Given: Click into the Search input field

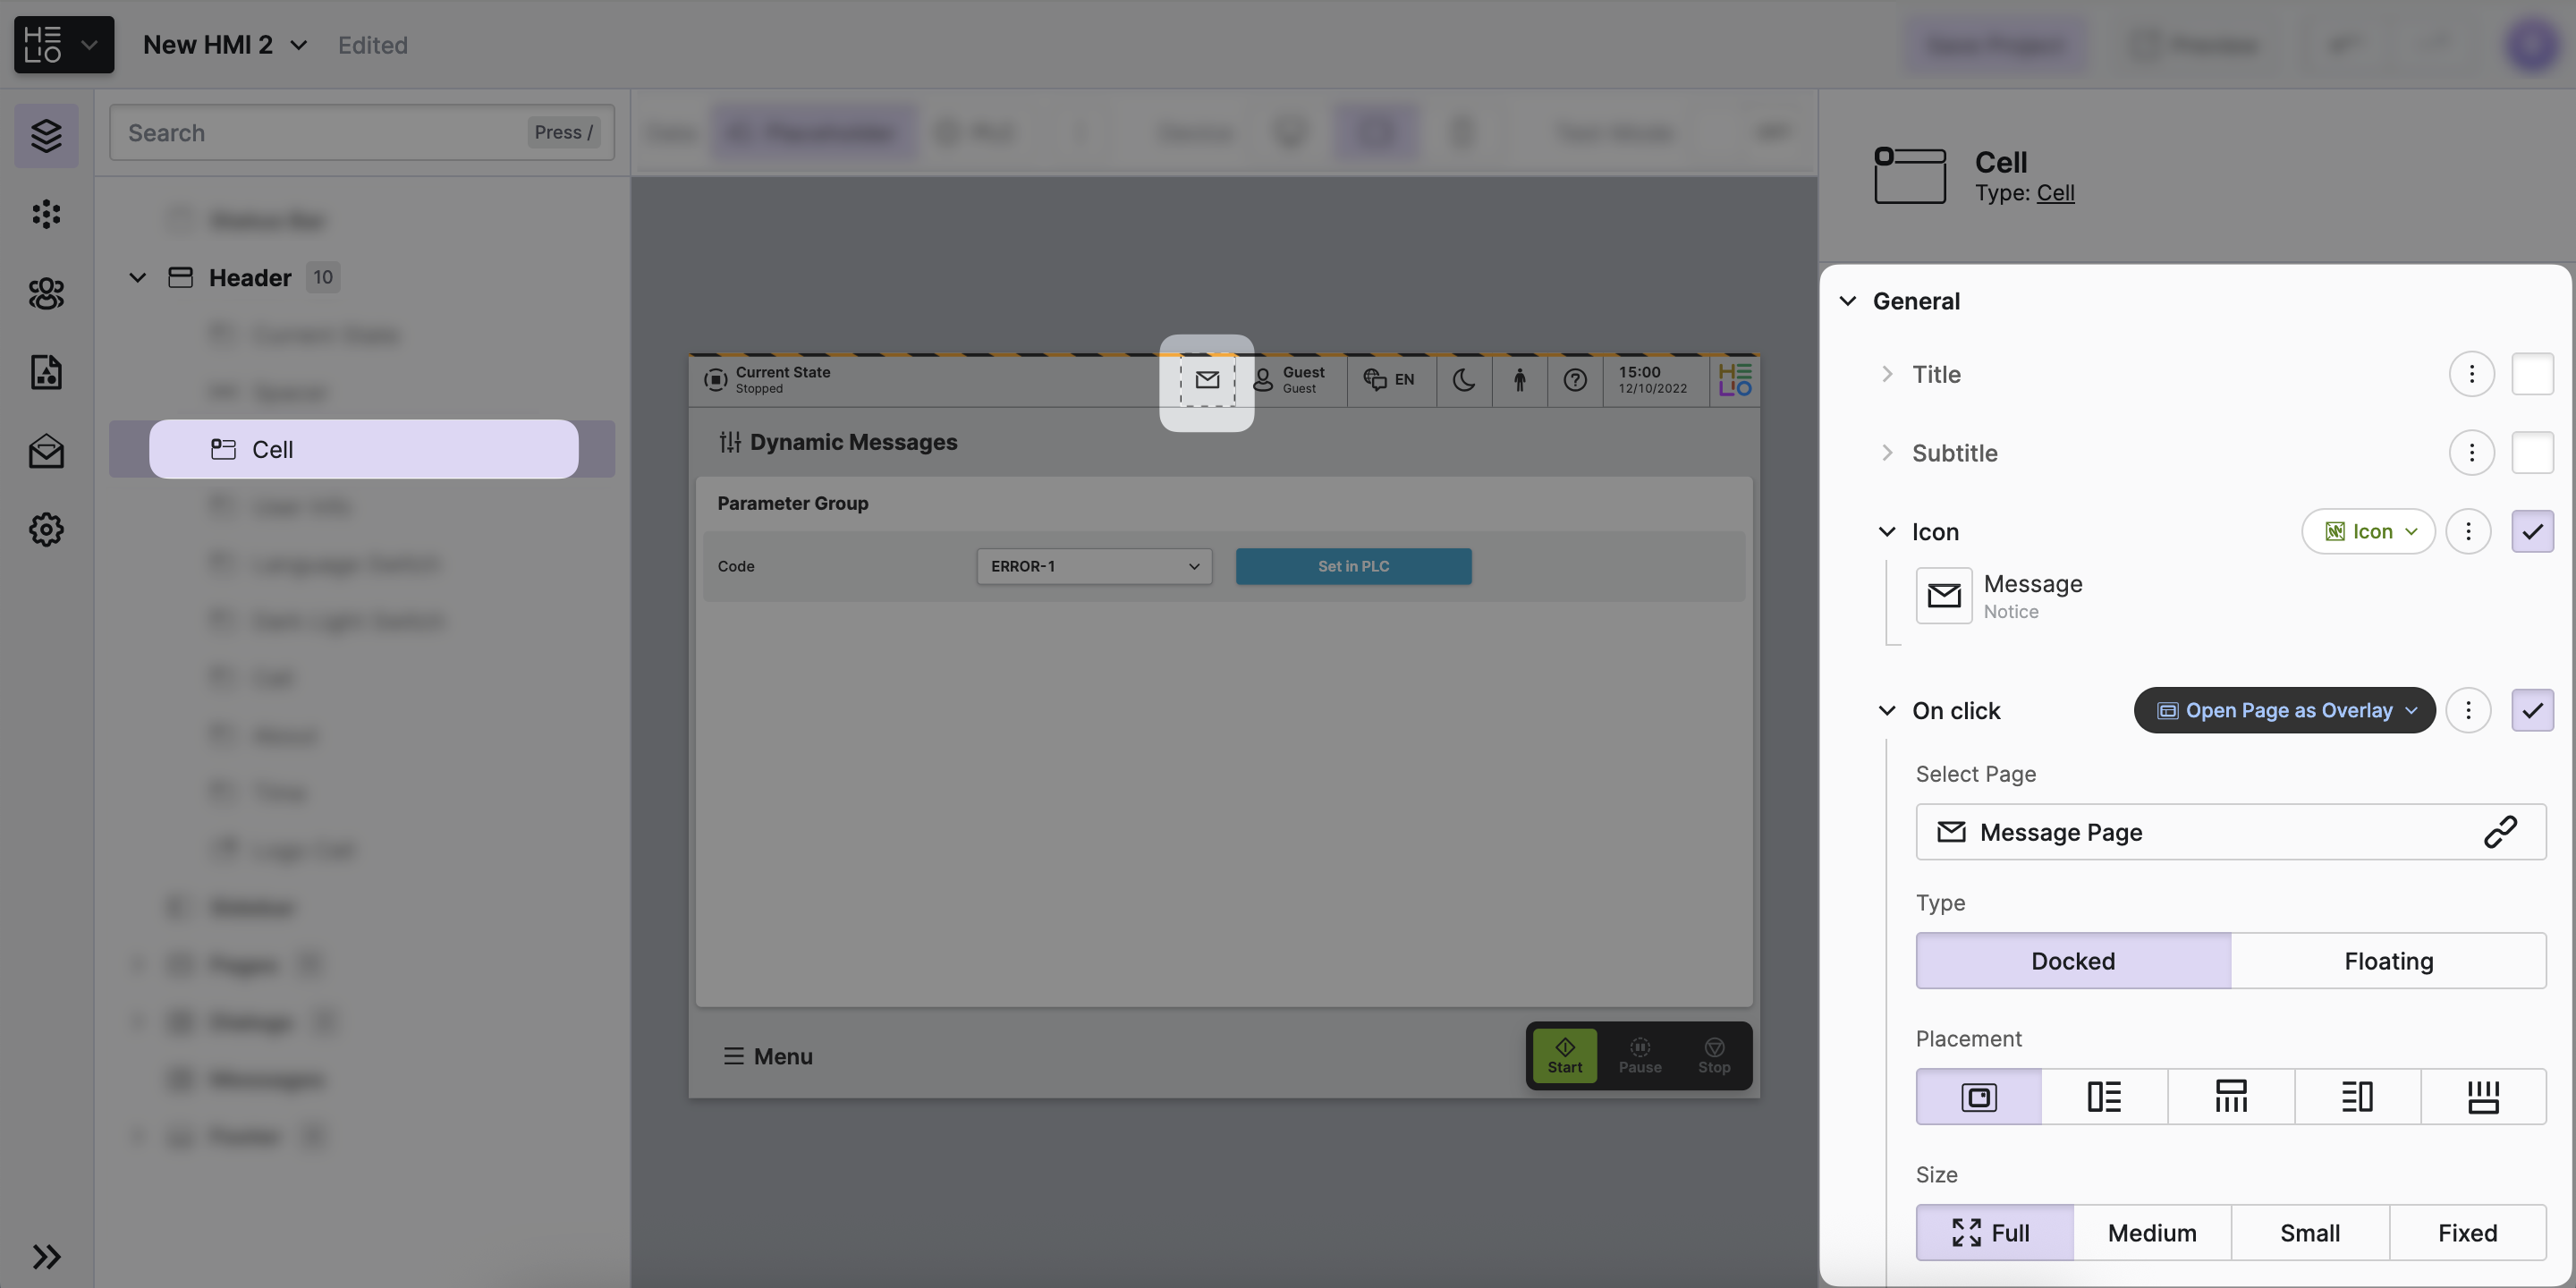Looking at the screenshot, I should [320, 133].
